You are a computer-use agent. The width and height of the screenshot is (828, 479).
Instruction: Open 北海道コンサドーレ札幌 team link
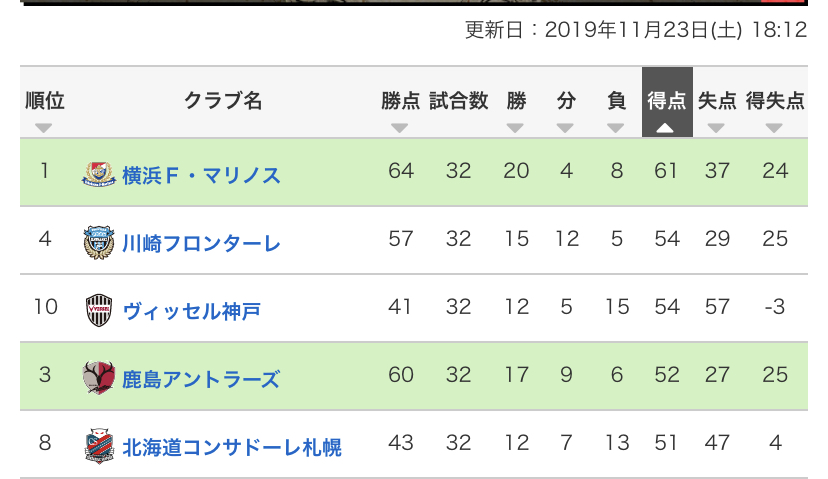click(231, 446)
